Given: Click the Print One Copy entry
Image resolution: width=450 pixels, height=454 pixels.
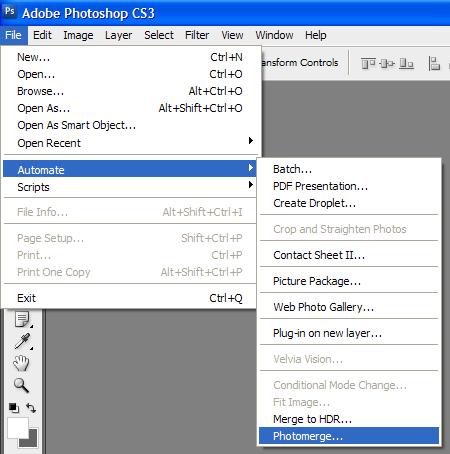Looking at the screenshot, I should pyautogui.click(x=130, y=272).
